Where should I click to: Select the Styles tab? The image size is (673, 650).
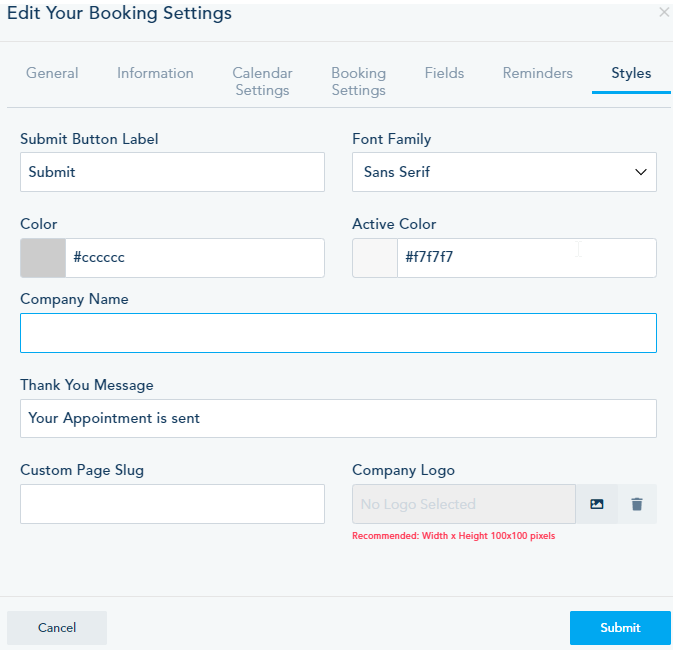coord(631,73)
